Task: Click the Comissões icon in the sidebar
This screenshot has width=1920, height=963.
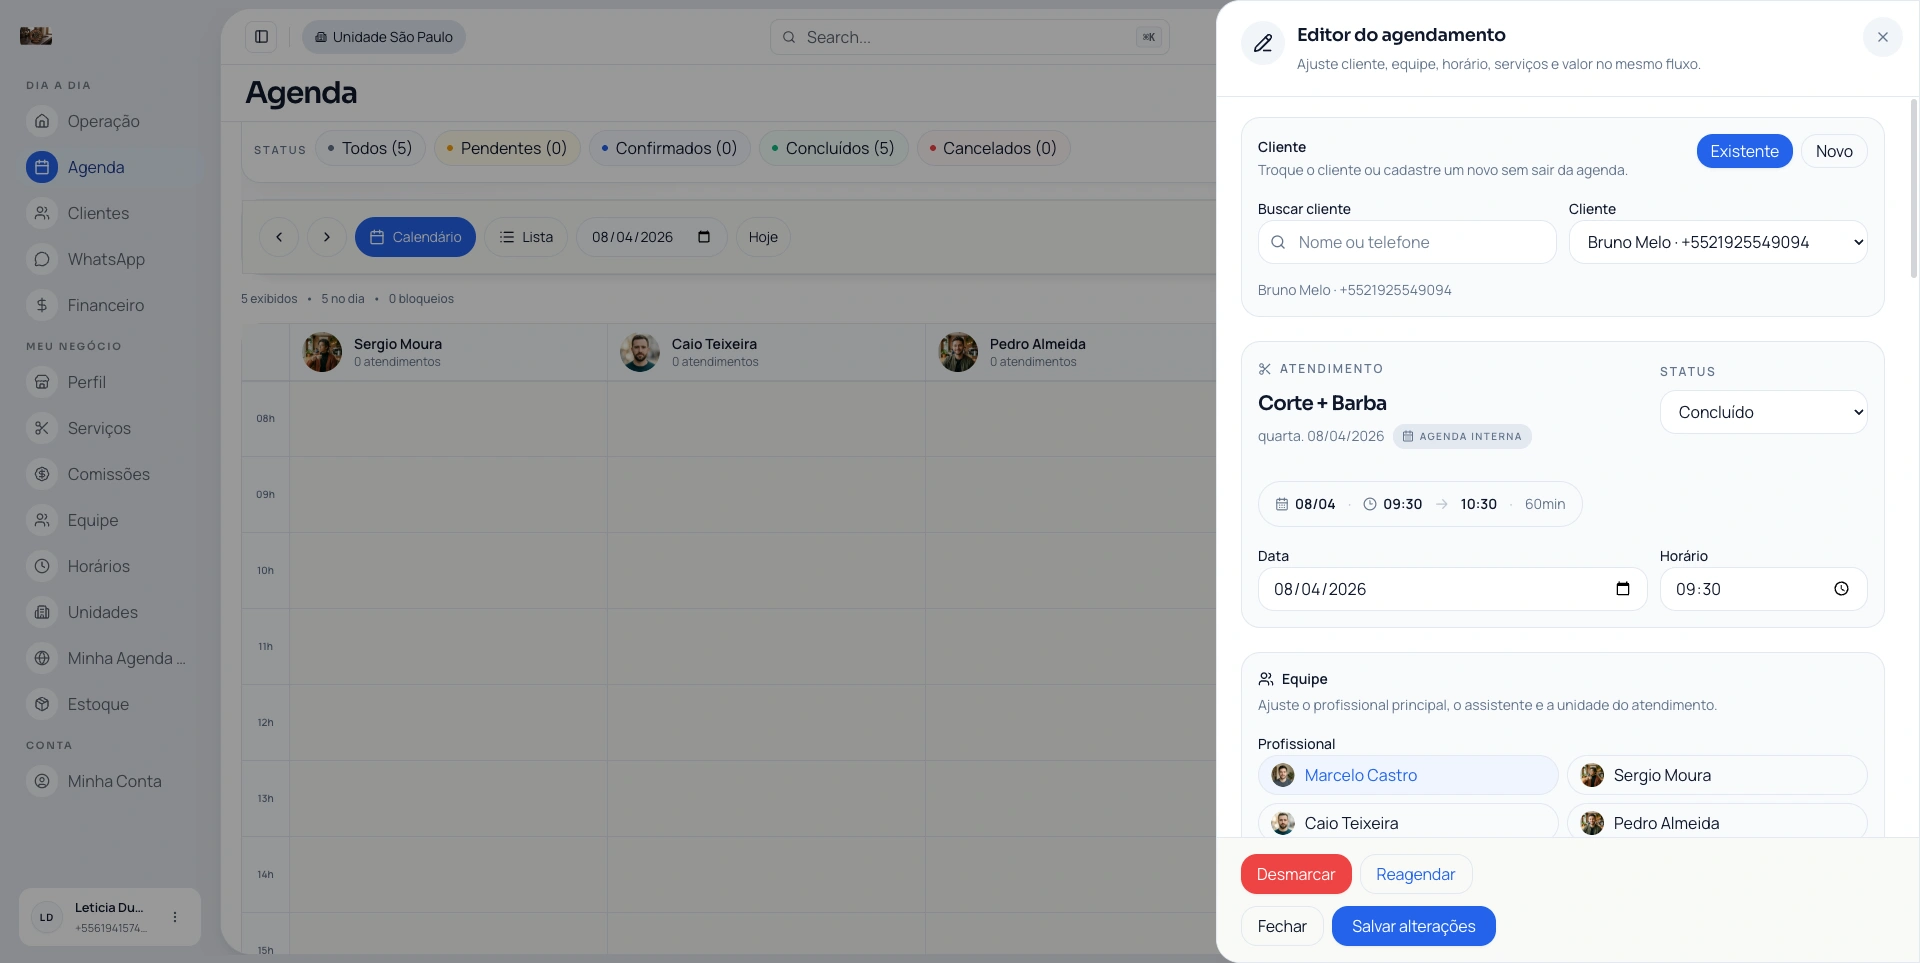Action: 41,474
